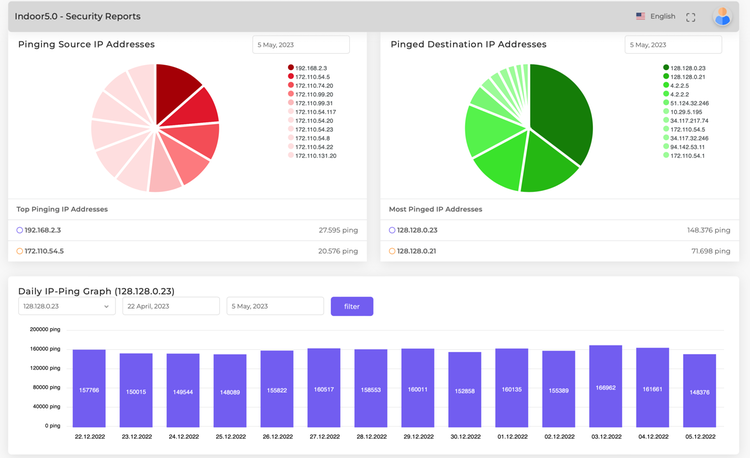Open Pinged Destination date field

[673, 44]
